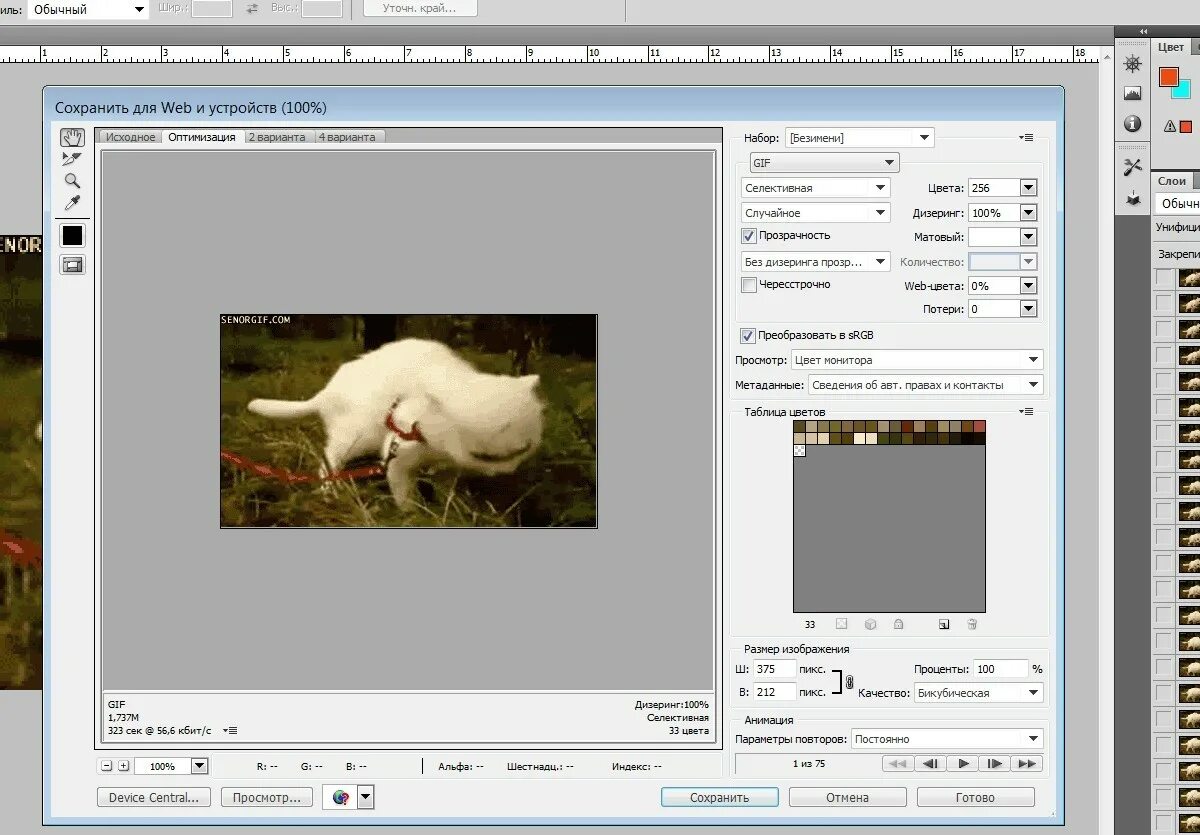Click the Сохранить button

[719, 798]
